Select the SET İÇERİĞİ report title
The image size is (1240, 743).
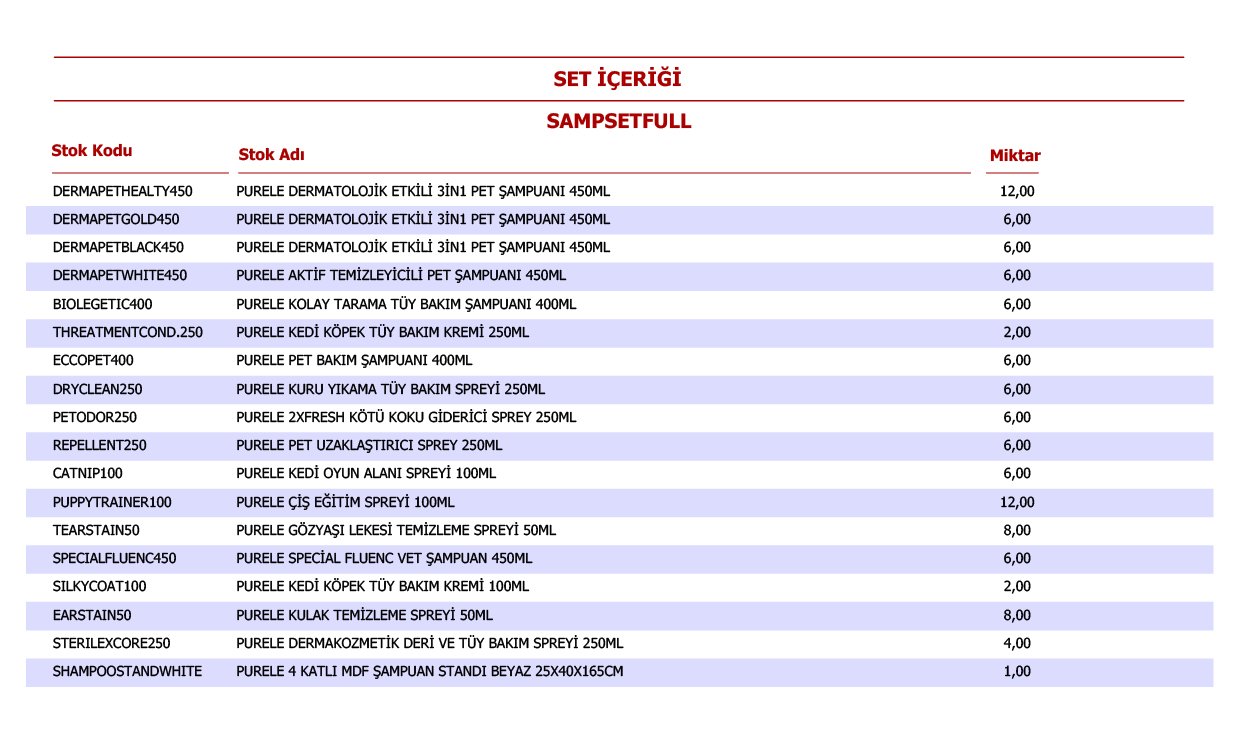click(x=617, y=79)
